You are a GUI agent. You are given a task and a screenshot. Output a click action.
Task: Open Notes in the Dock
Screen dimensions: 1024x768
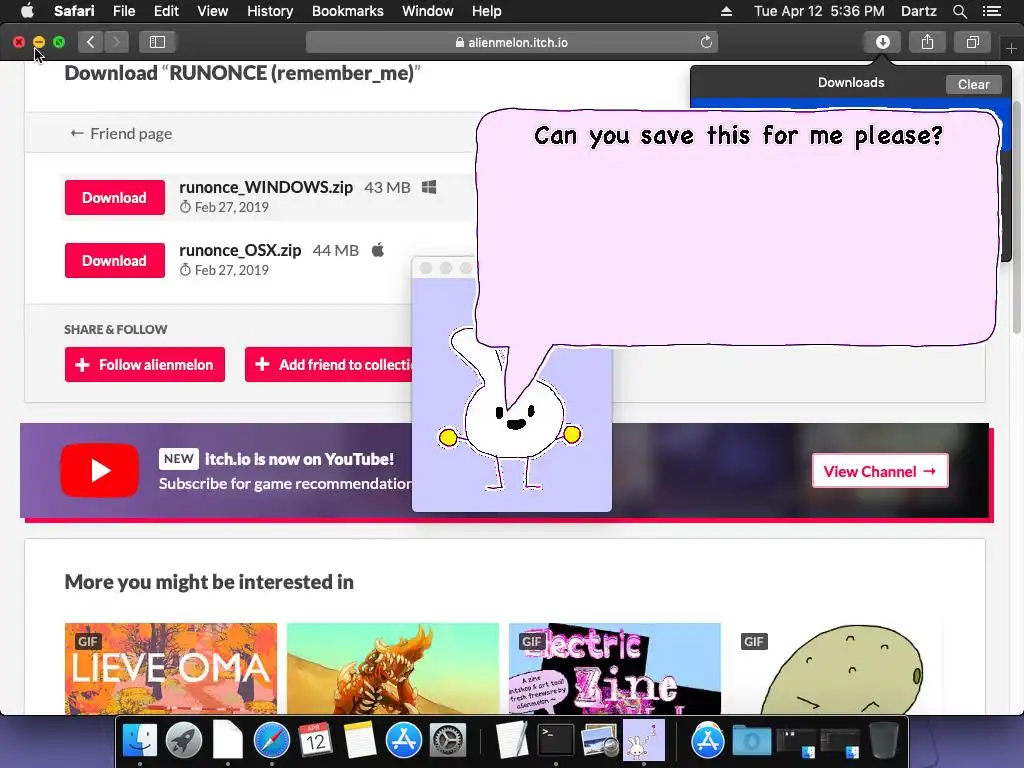pyautogui.click(x=359, y=741)
